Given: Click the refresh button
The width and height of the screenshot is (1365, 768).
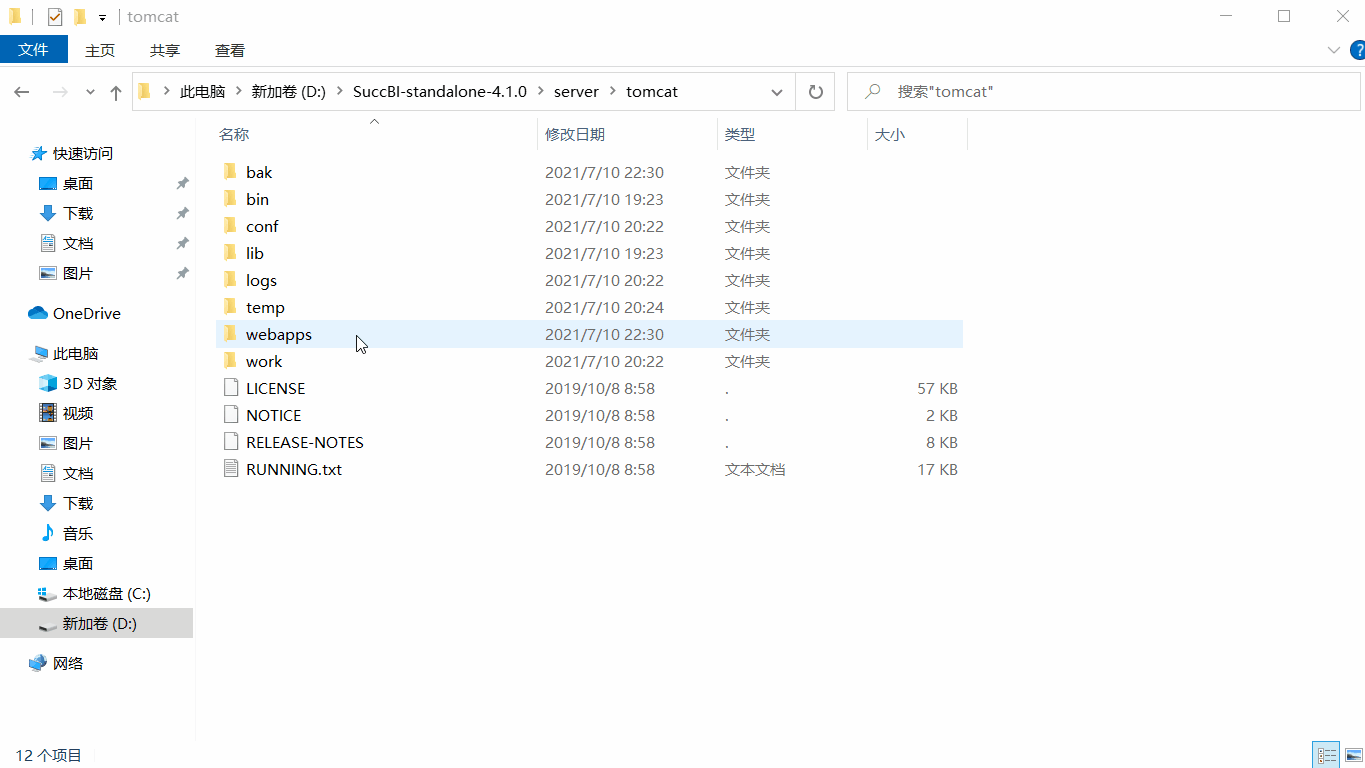Looking at the screenshot, I should (815, 91).
